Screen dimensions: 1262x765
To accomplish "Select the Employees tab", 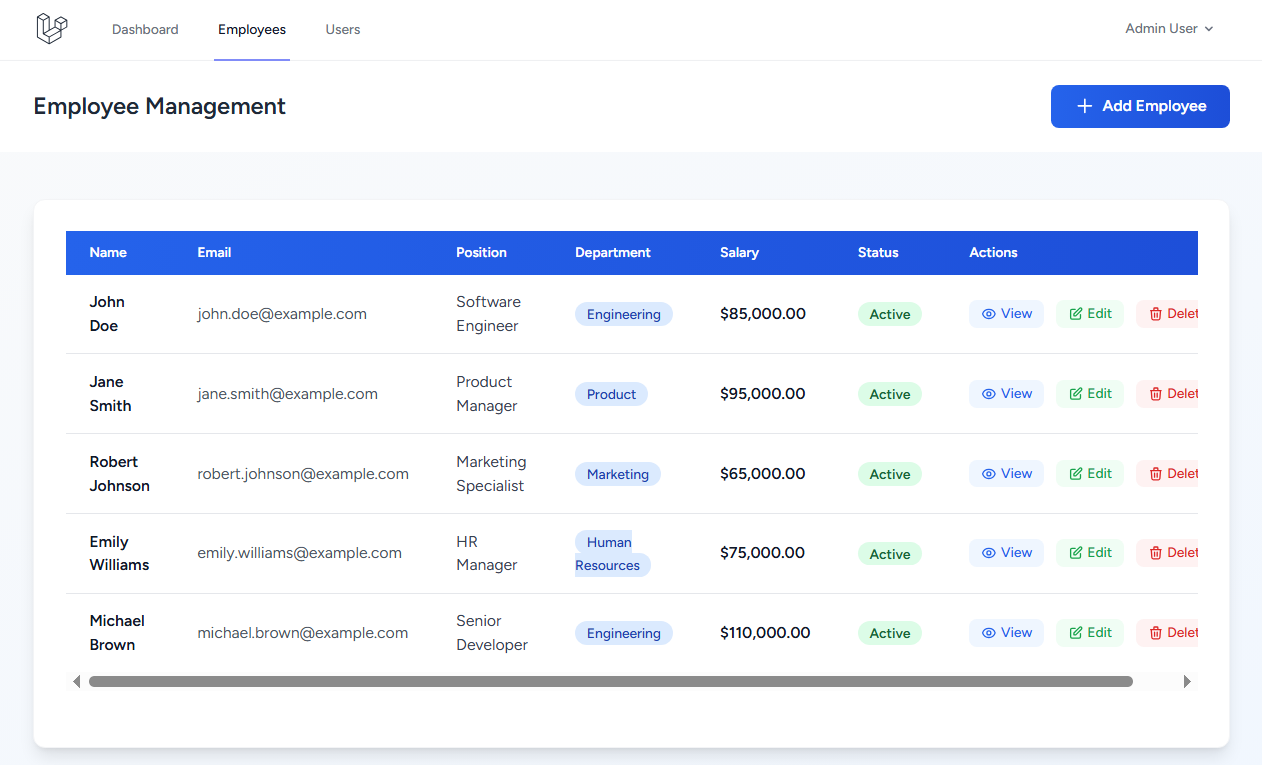I will pos(251,29).
